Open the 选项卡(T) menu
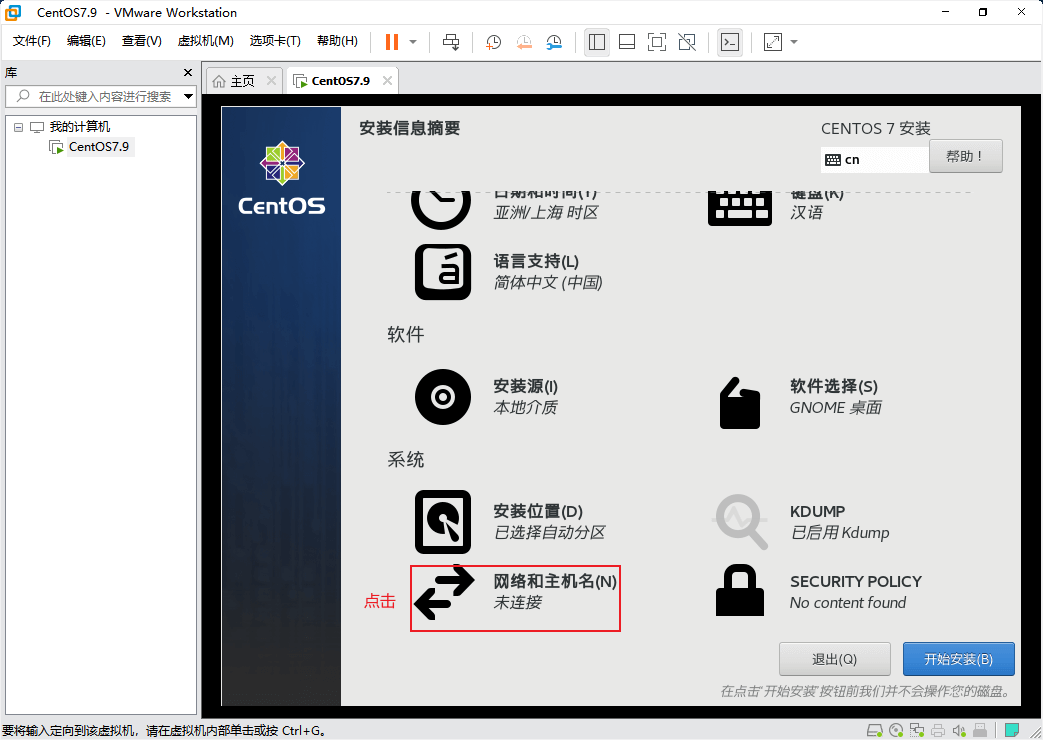The width and height of the screenshot is (1043, 740). coord(275,41)
